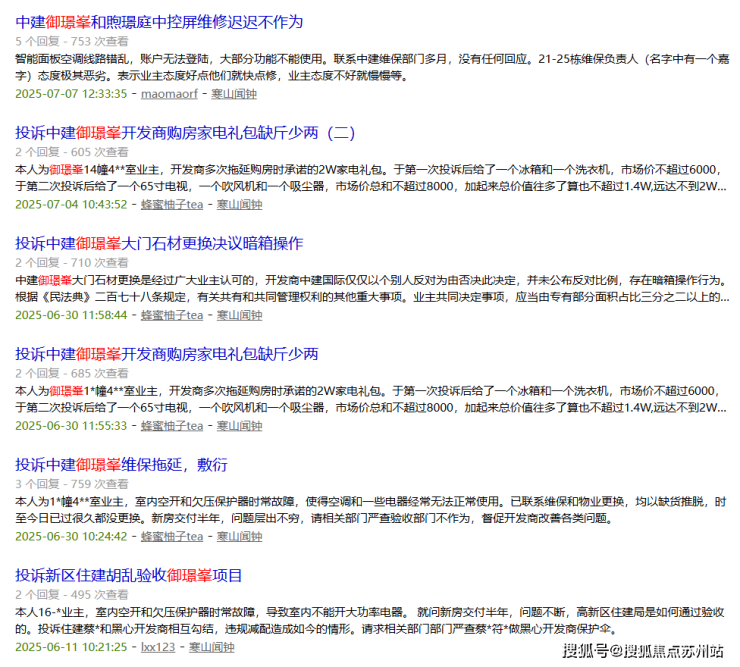
Task: Click stats '2 个回复 - 605 次查看'
Action: click(72, 152)
